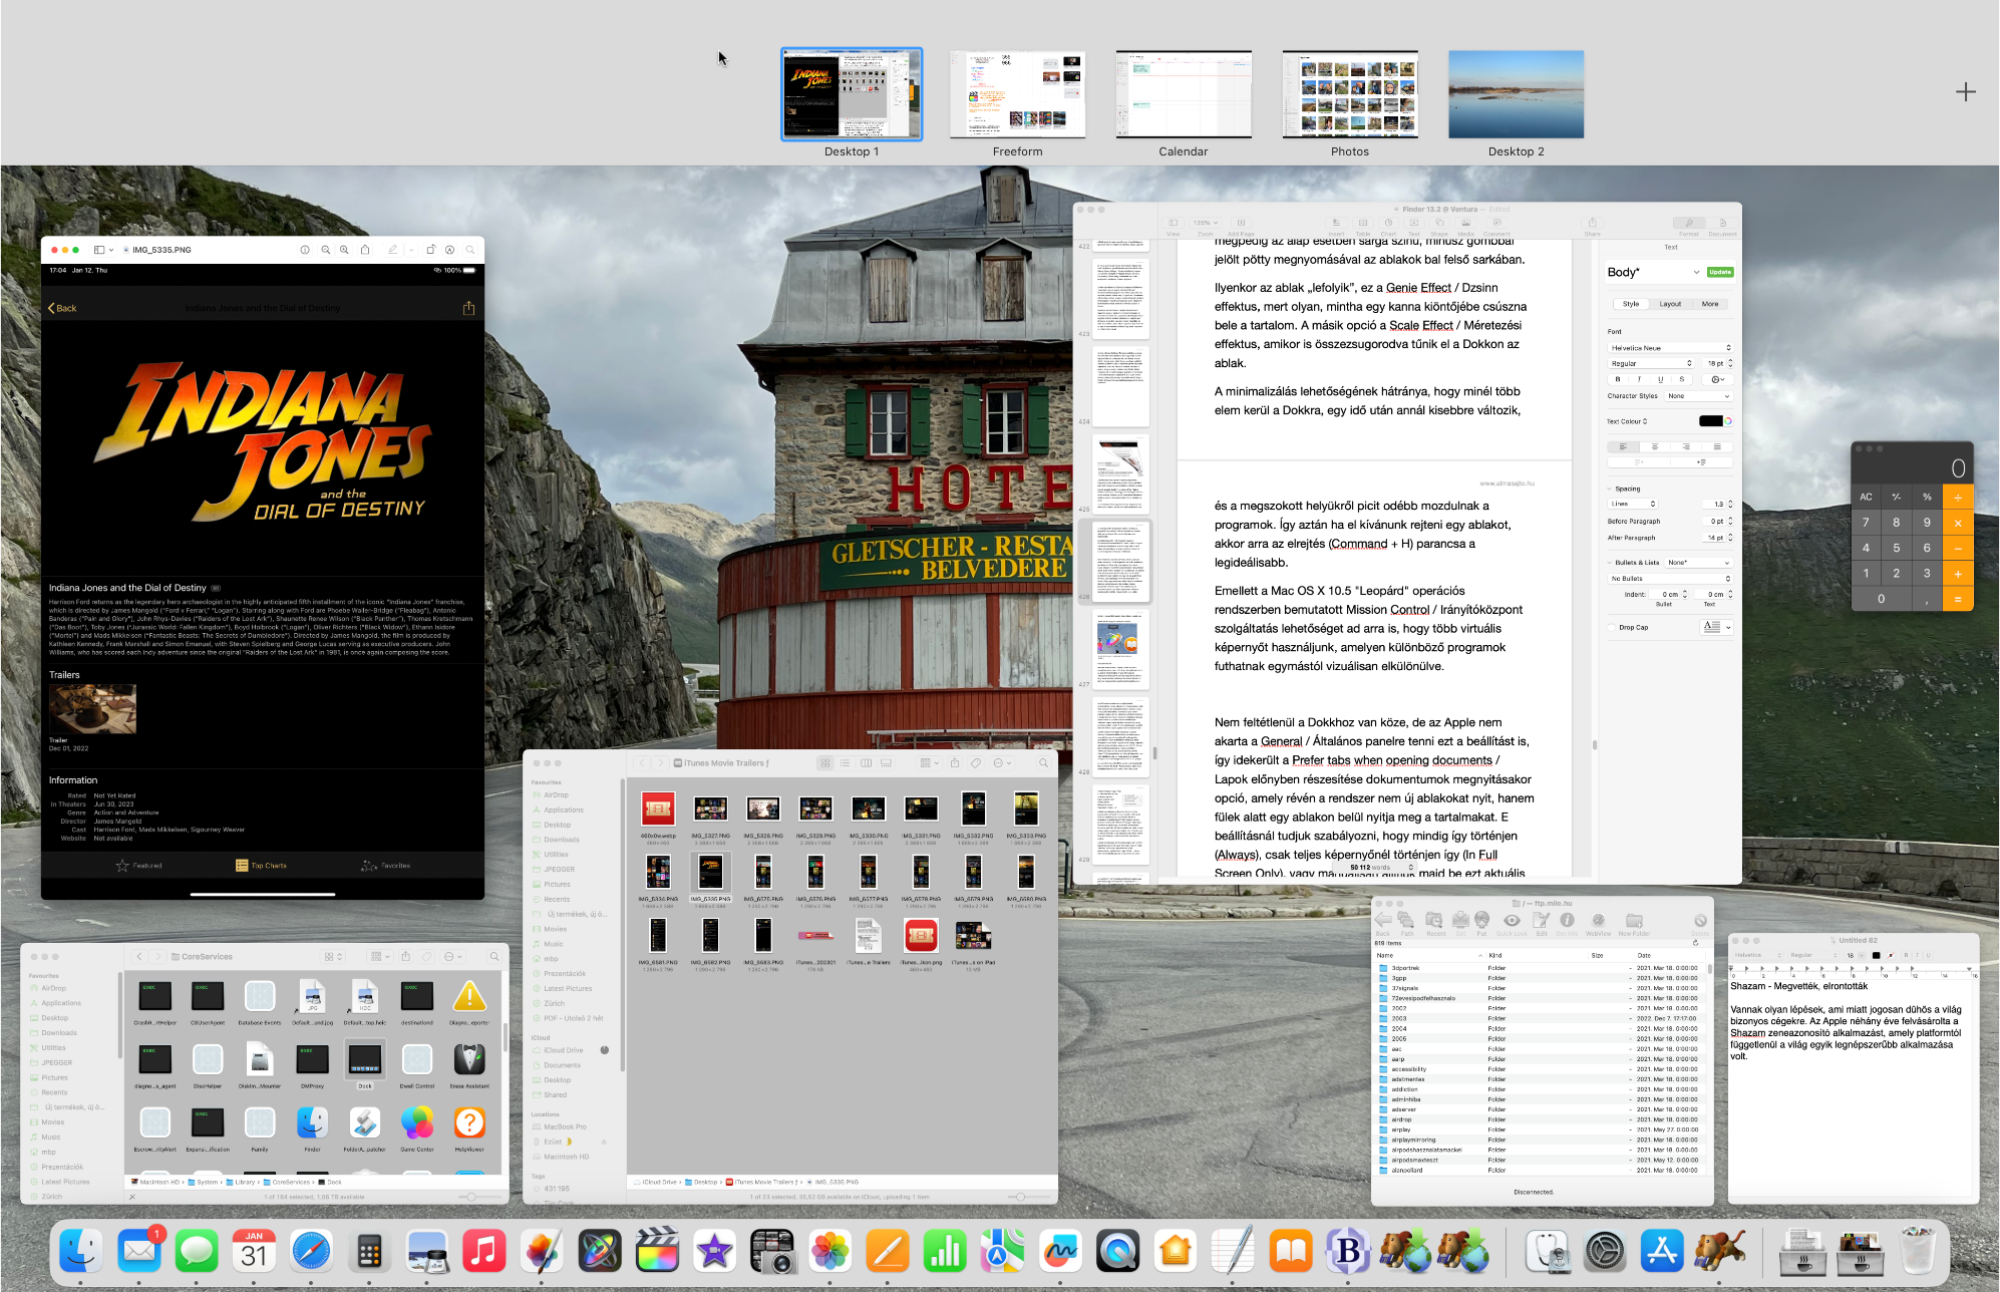Toggle italic in Pages format panel
2000x1292 pixels.
pos(1639,380)
